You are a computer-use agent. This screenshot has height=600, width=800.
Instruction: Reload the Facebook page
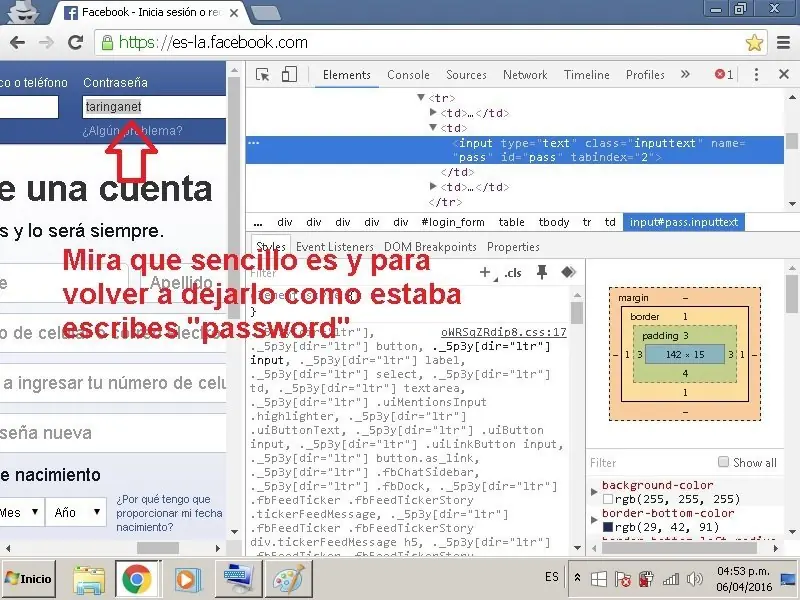click(x=76, y=42)
